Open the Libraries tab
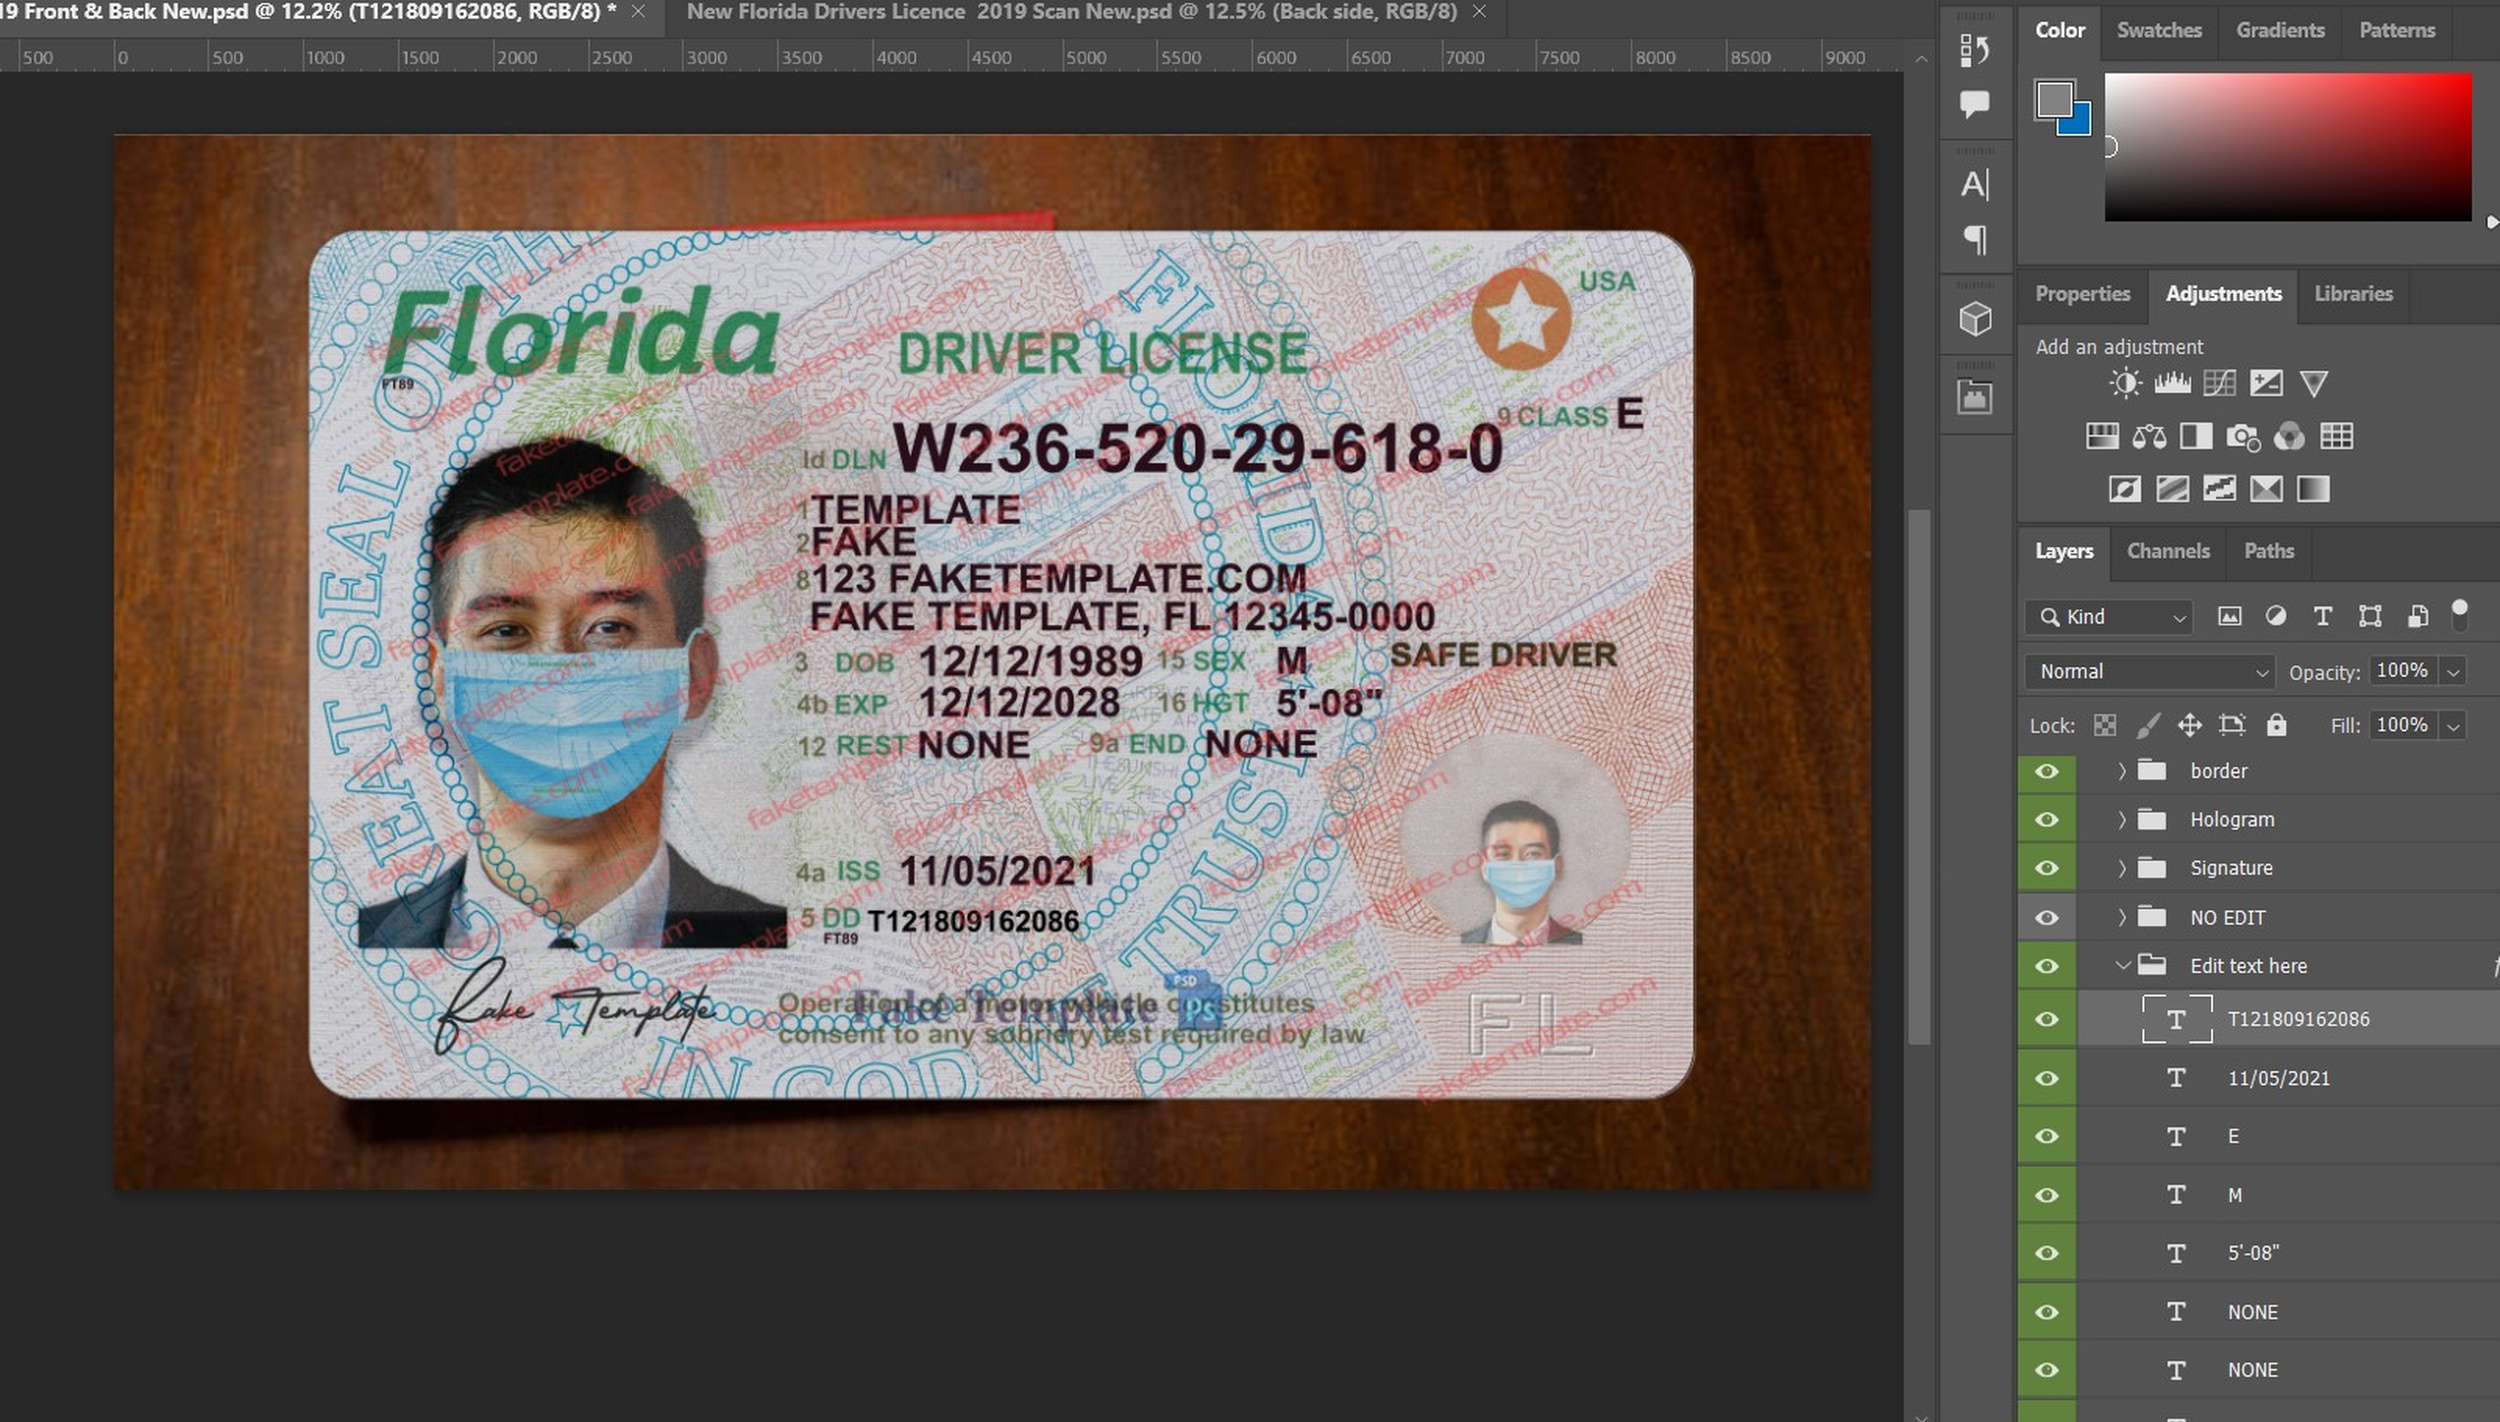The image size is (2500, 1422). click(x=2353, y=294)
